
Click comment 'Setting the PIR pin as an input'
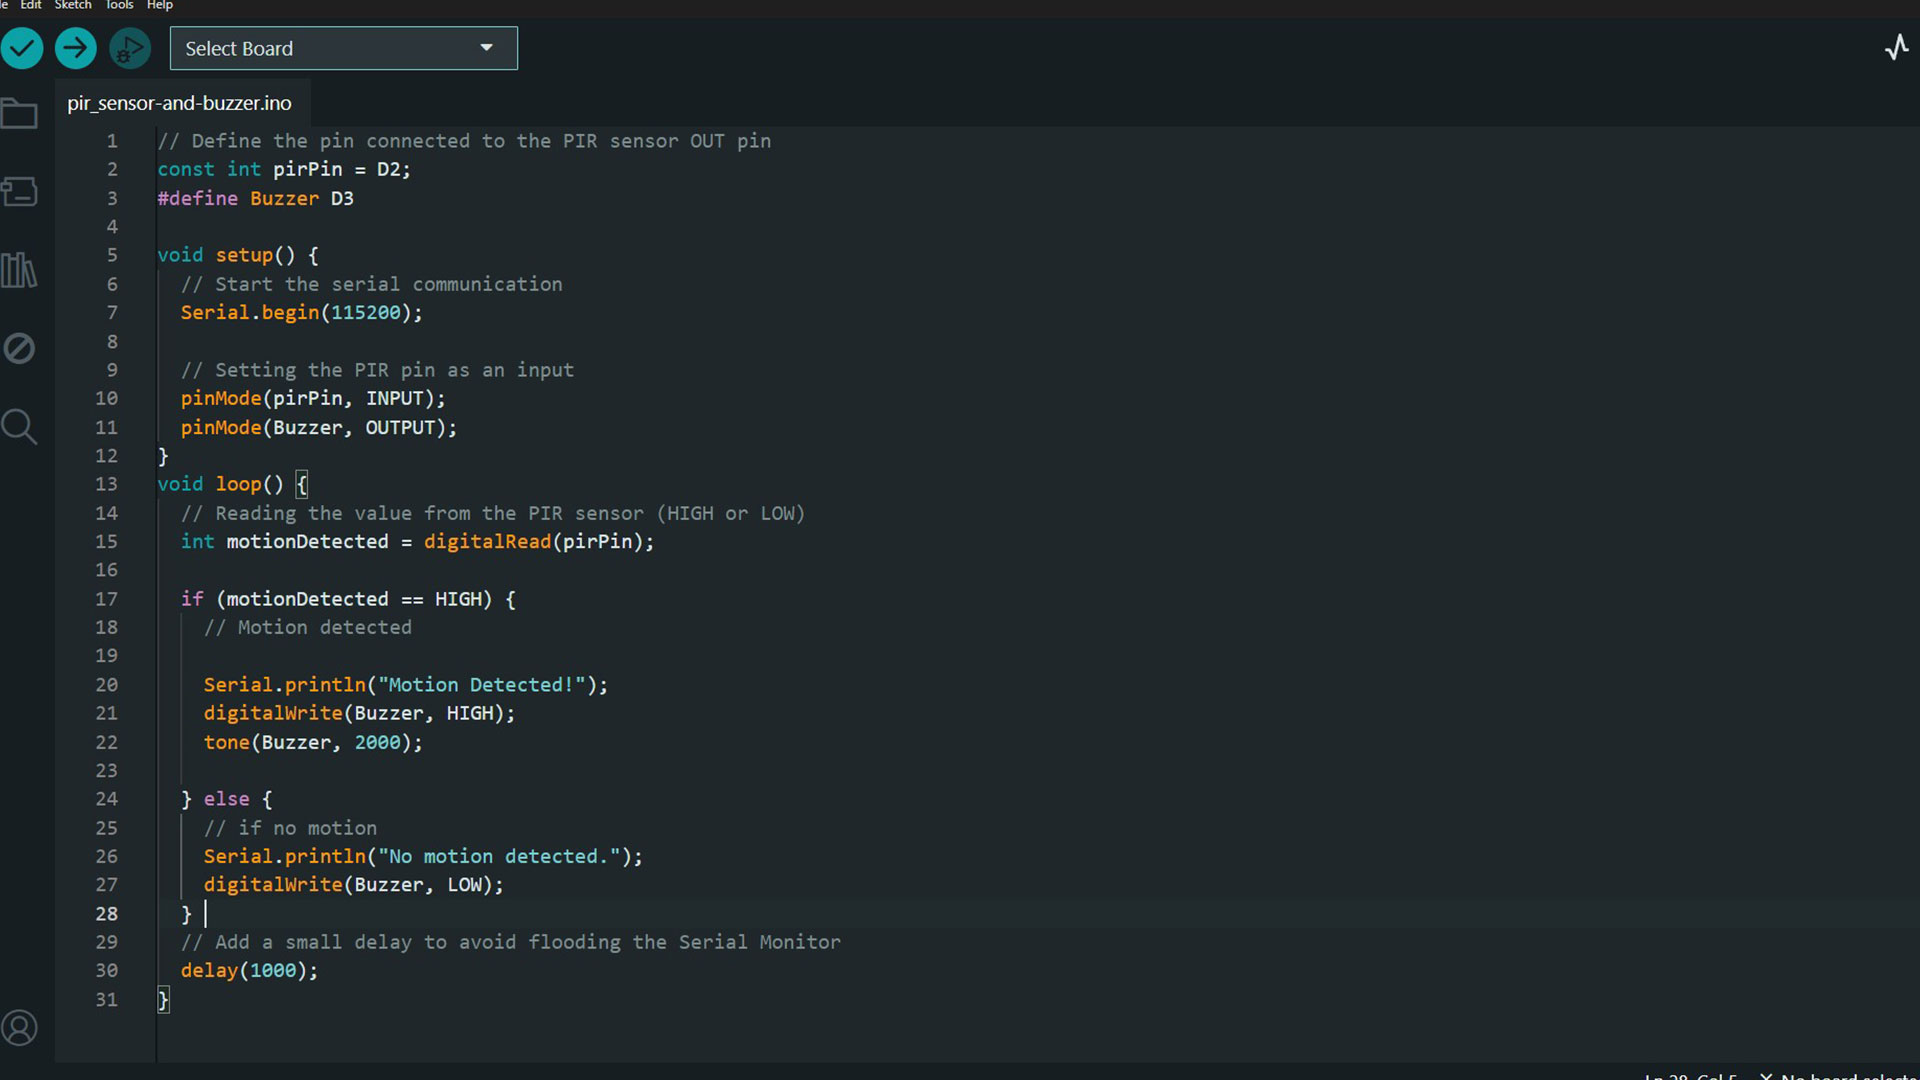click(377, 370)
